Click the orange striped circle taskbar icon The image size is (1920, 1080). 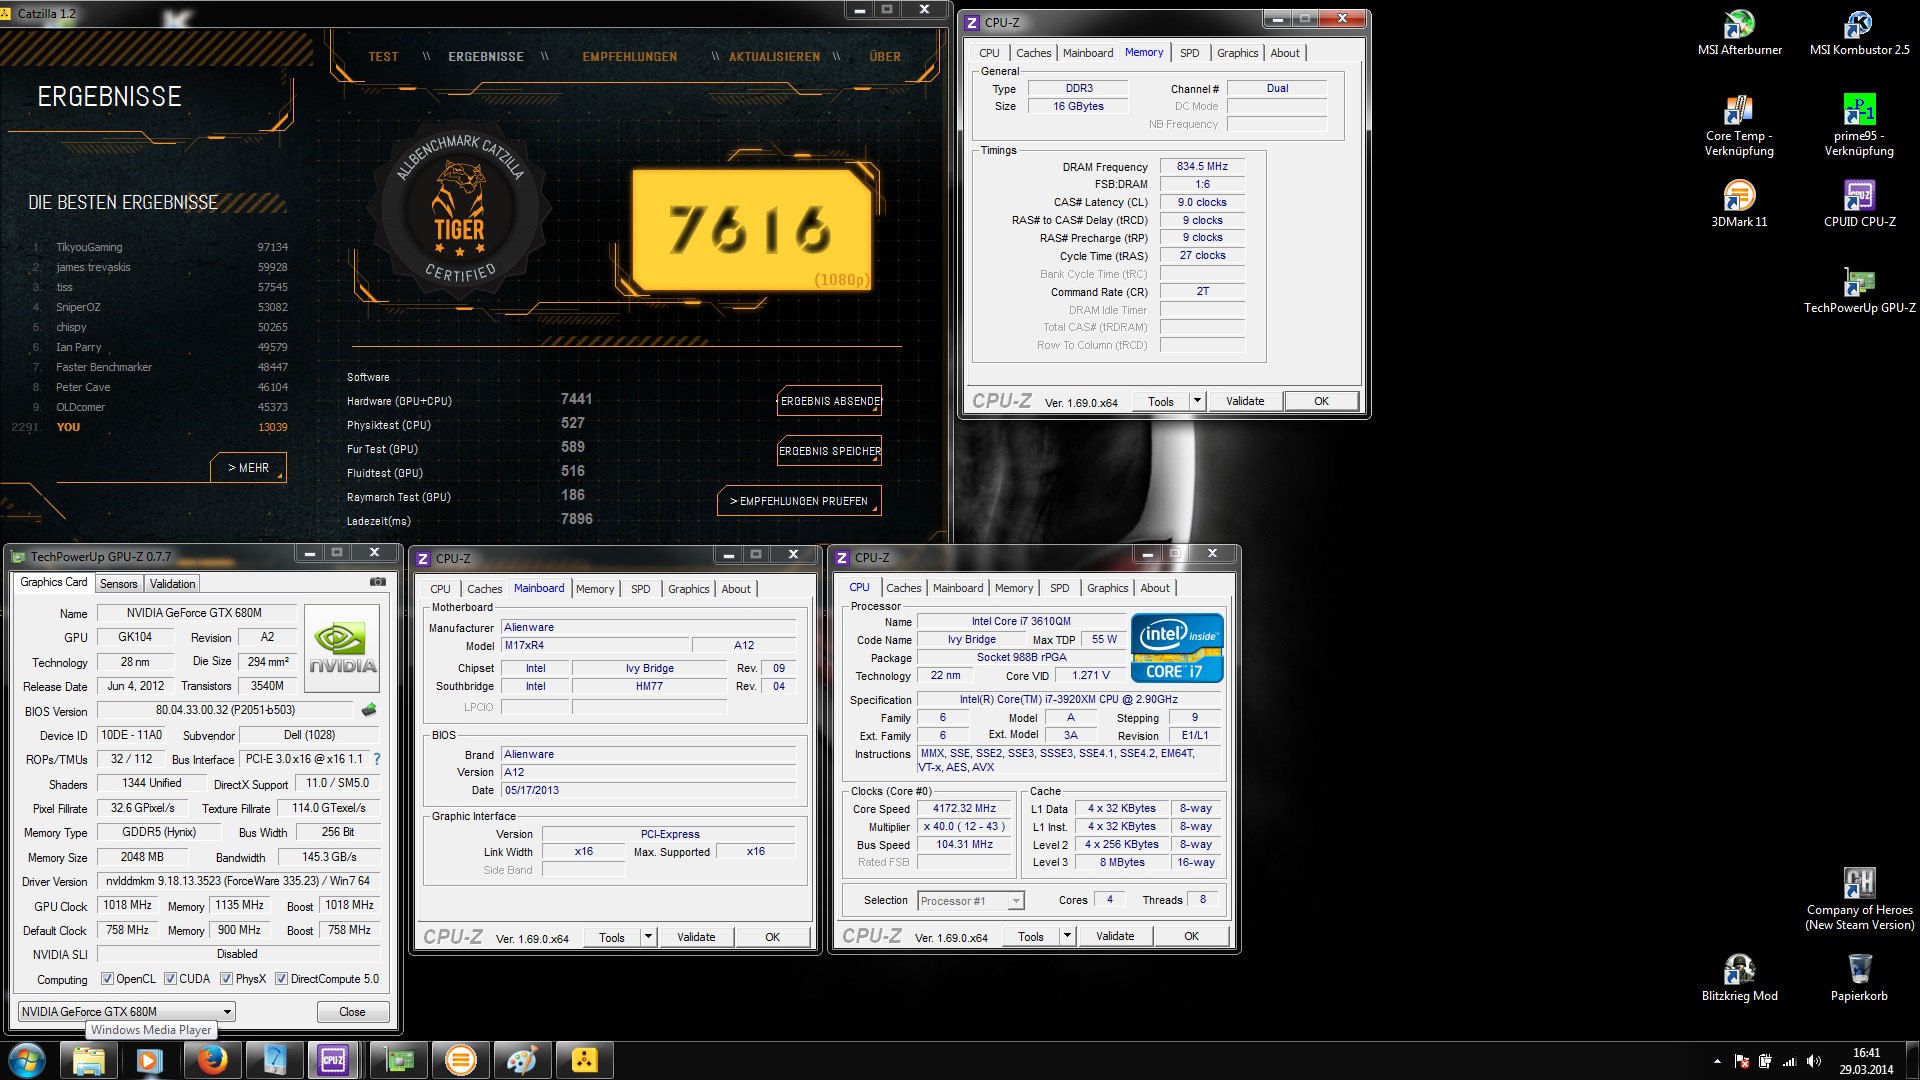[460, 1060]
